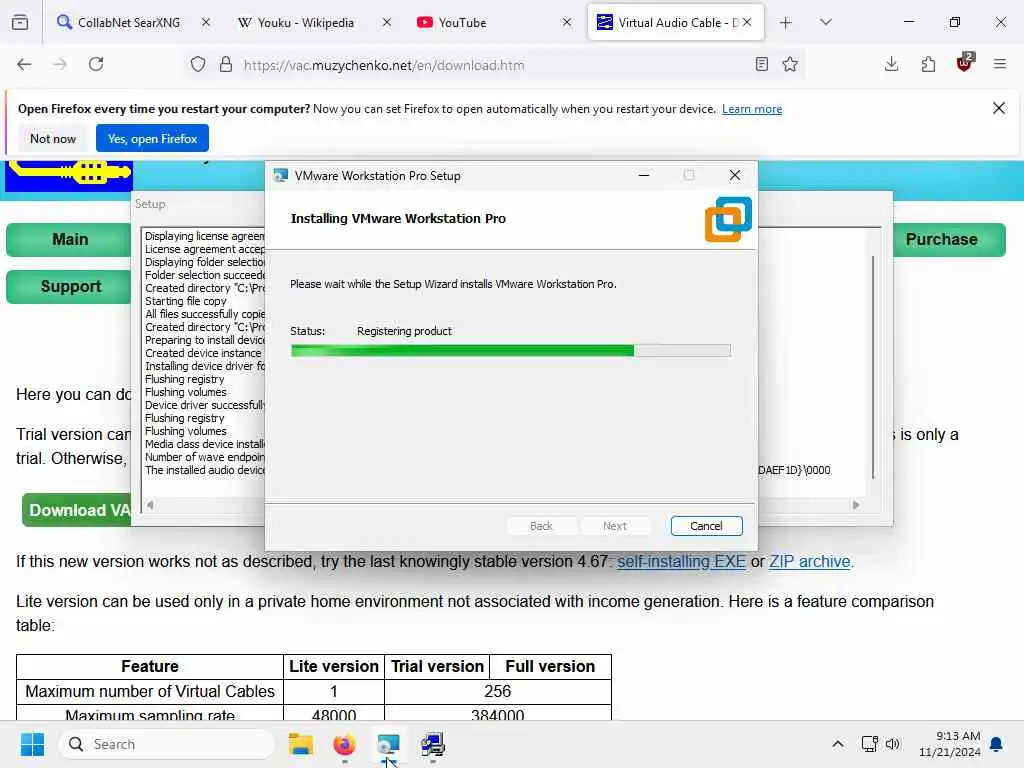The height and width of the screenshot is (768, 1024).
Task: Click the 'Registering product' status text
Action: pos(404,331)
